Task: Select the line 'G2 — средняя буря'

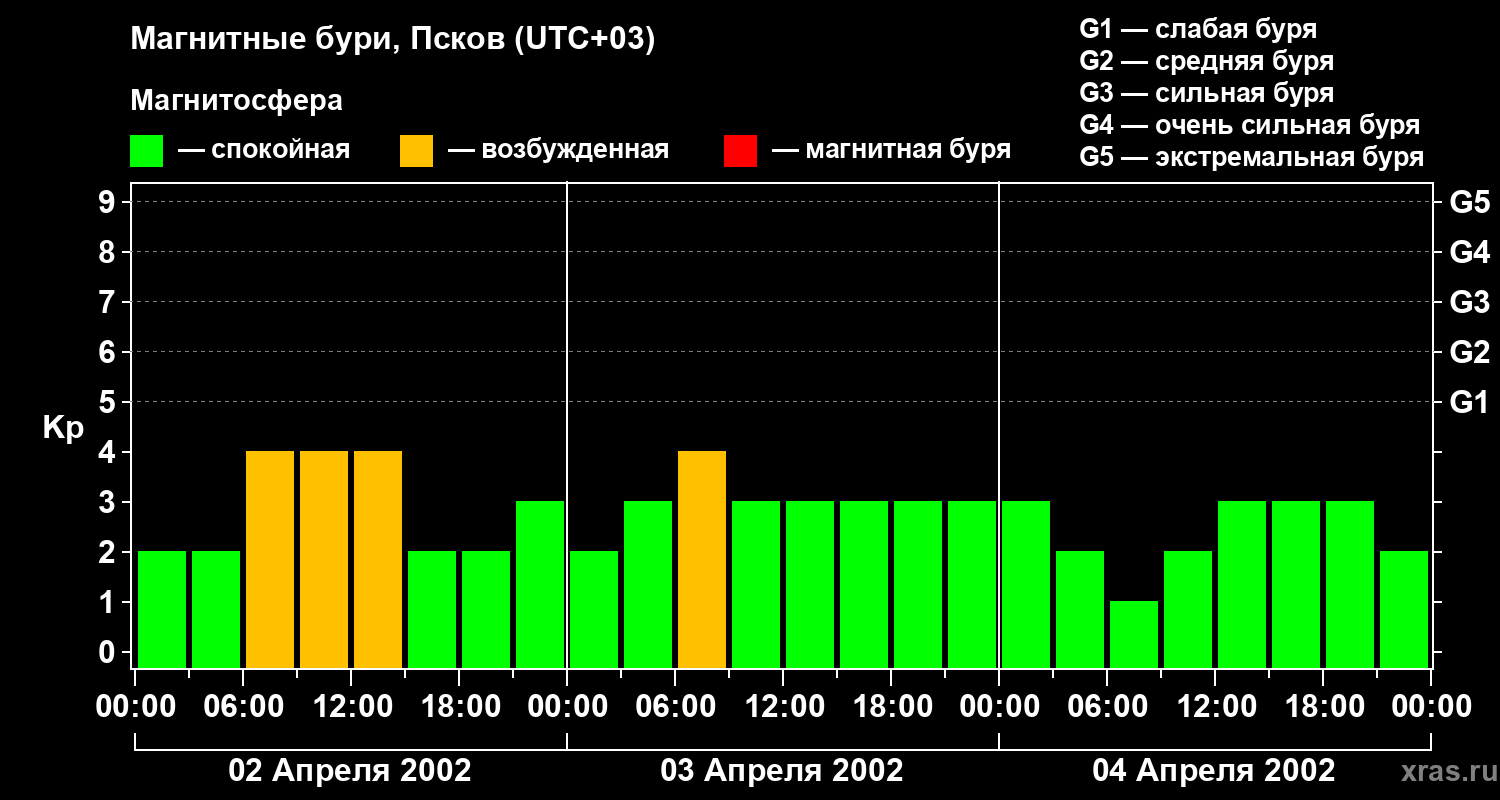Action: pos(1206,61)
